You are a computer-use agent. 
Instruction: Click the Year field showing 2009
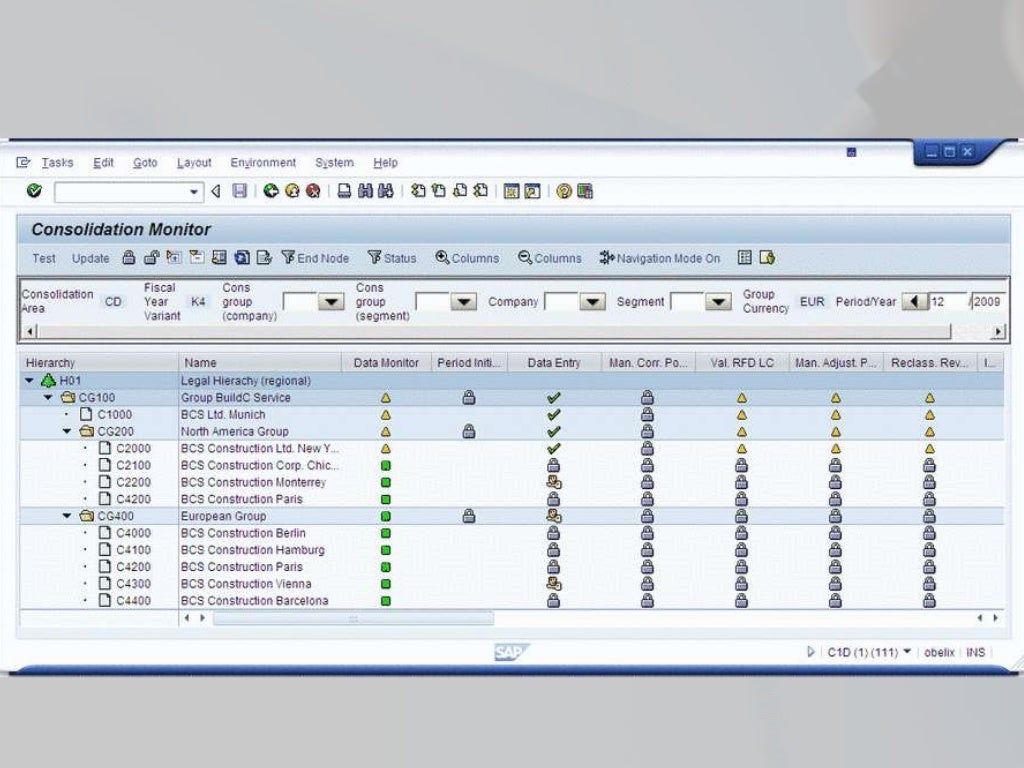(x=987, y=302)
